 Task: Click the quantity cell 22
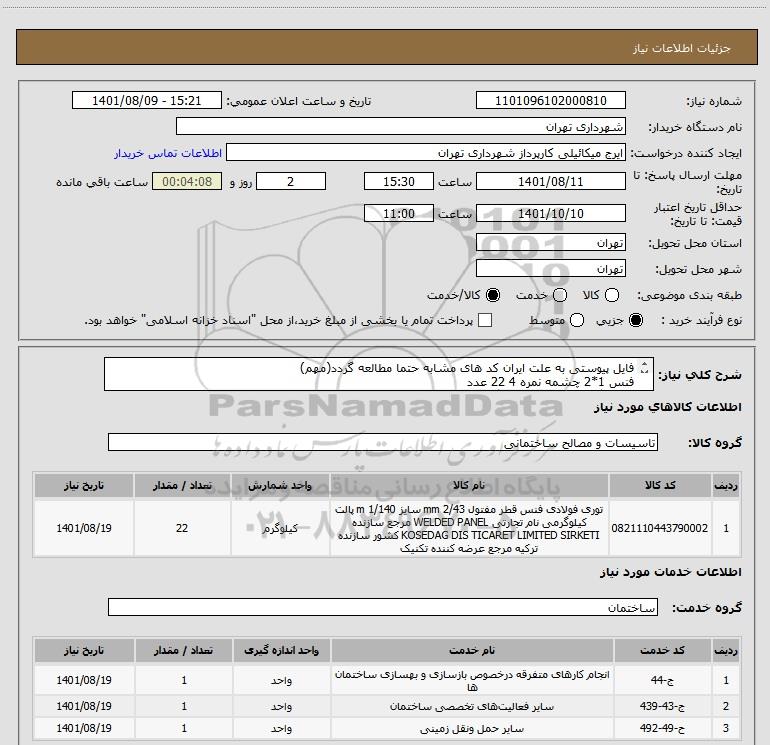click(182, 528)
